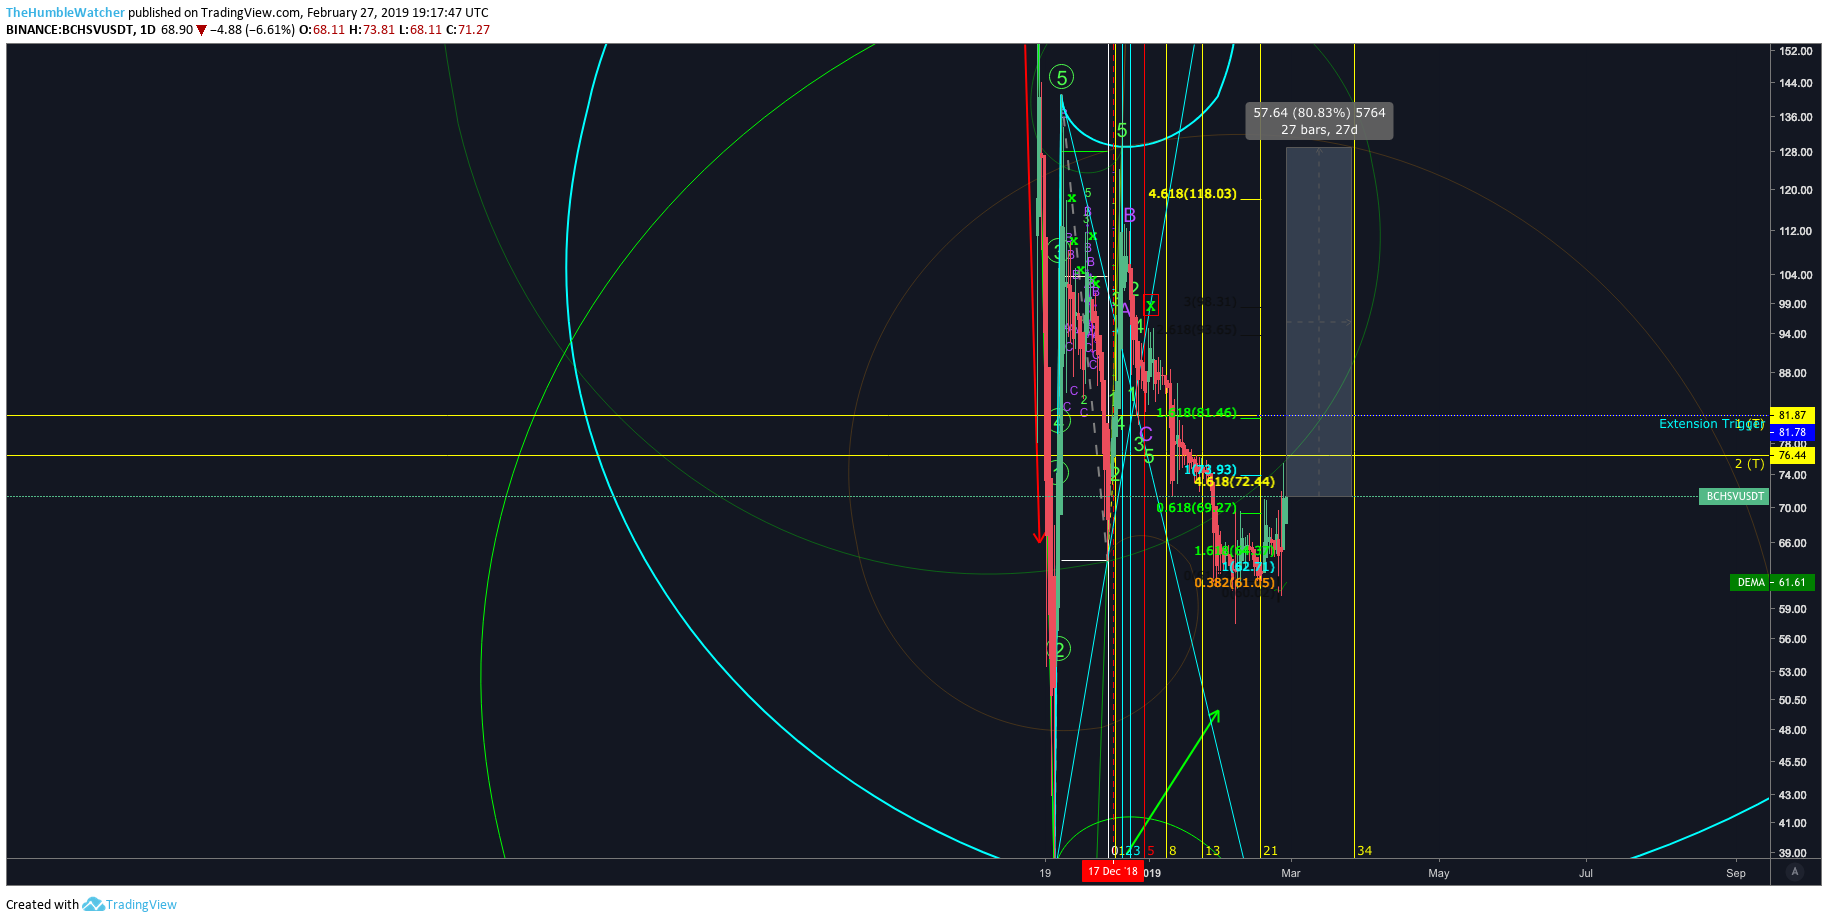Select the circled green 5 wave label

[x=1061, y=77]
